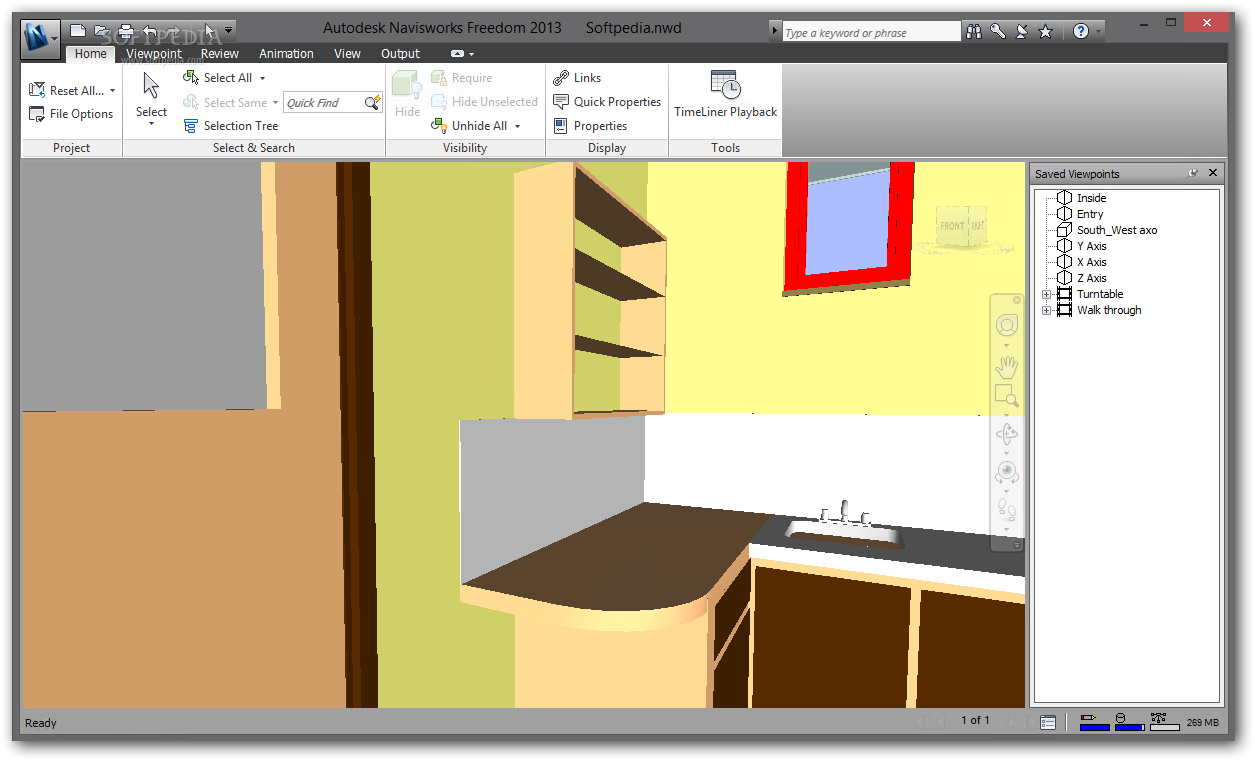Toggle the Selection Tree window
1255x761 pixels.
tap(231, 126)
